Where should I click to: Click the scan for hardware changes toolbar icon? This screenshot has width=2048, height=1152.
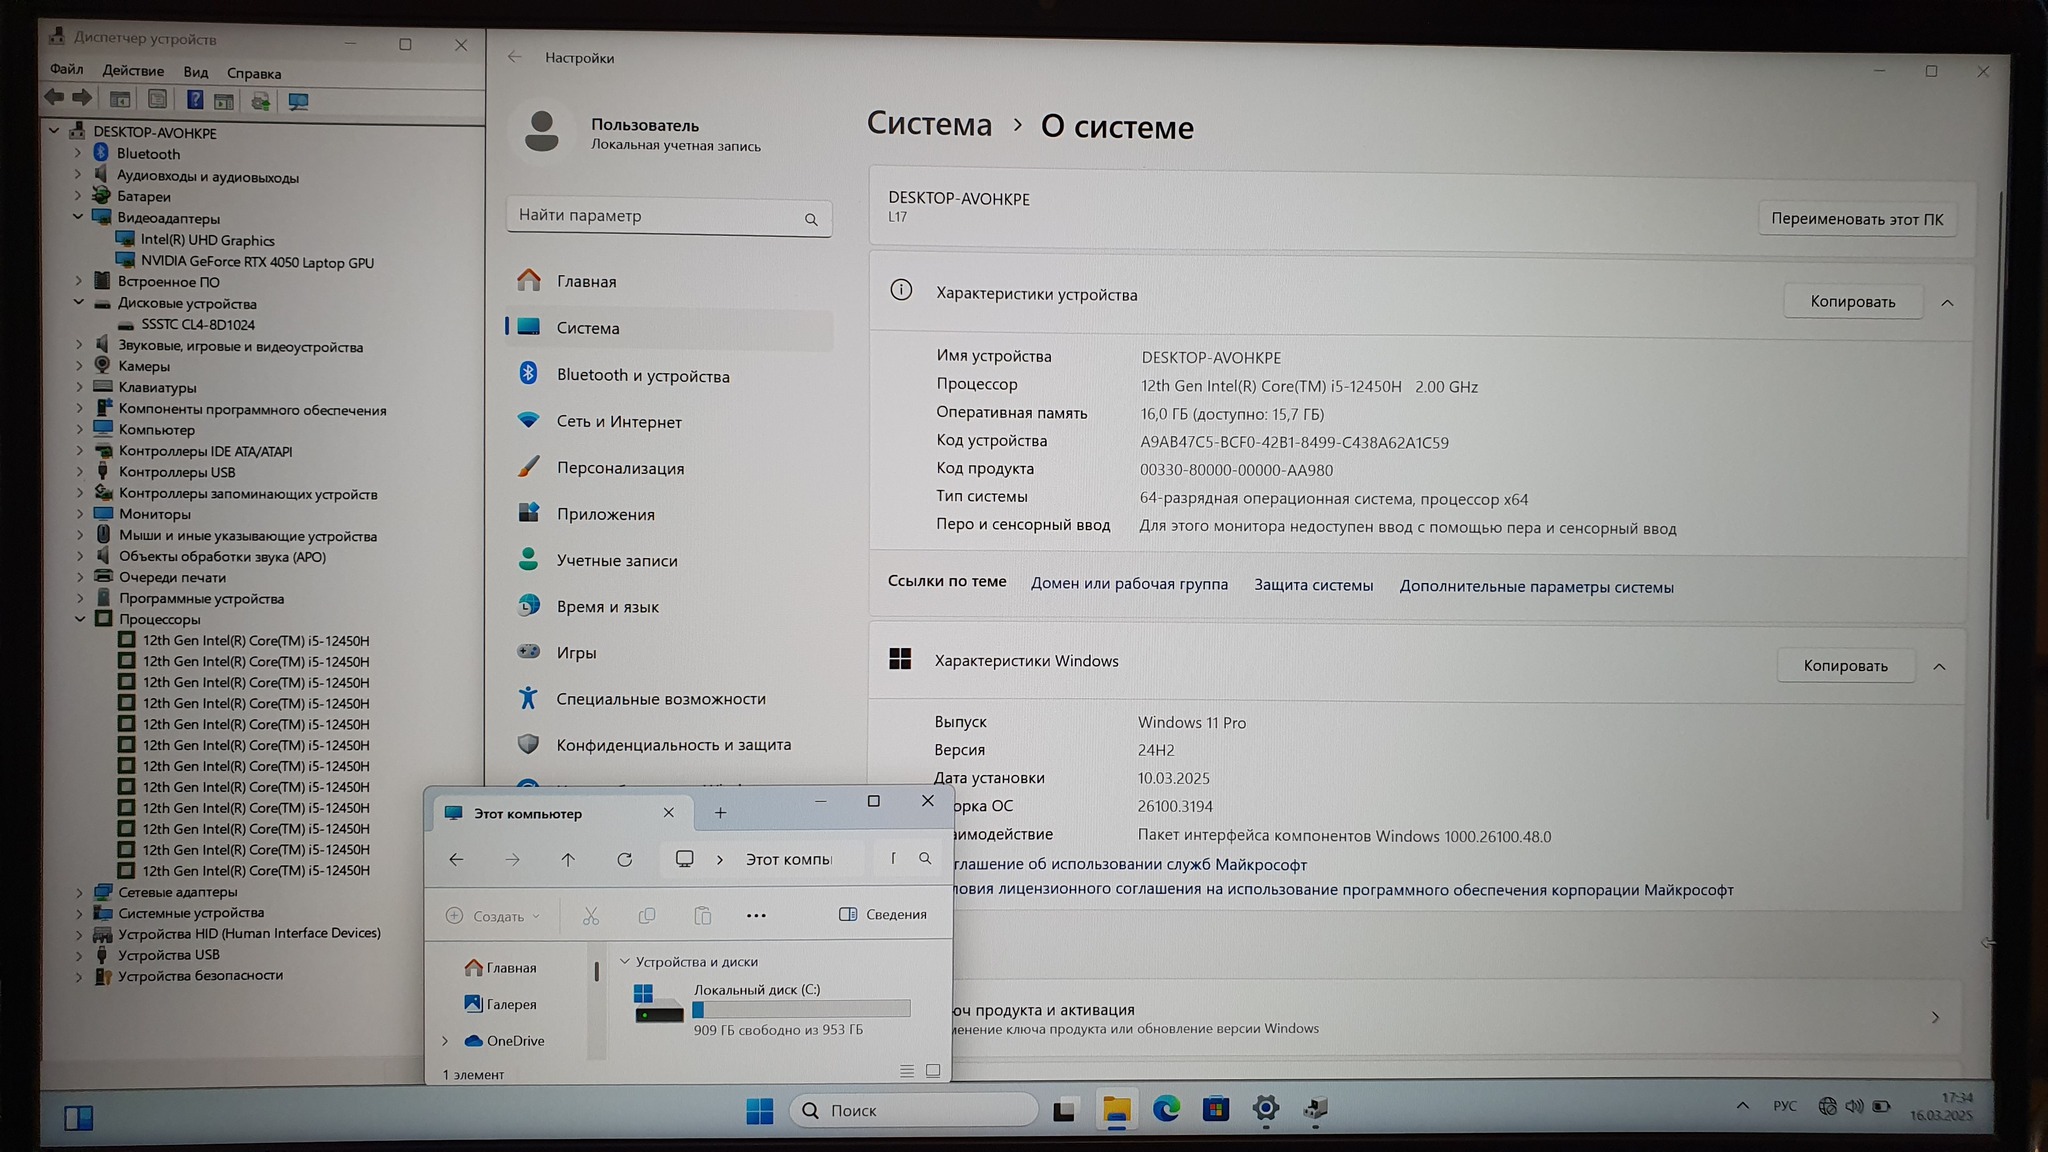pos(298,101)
